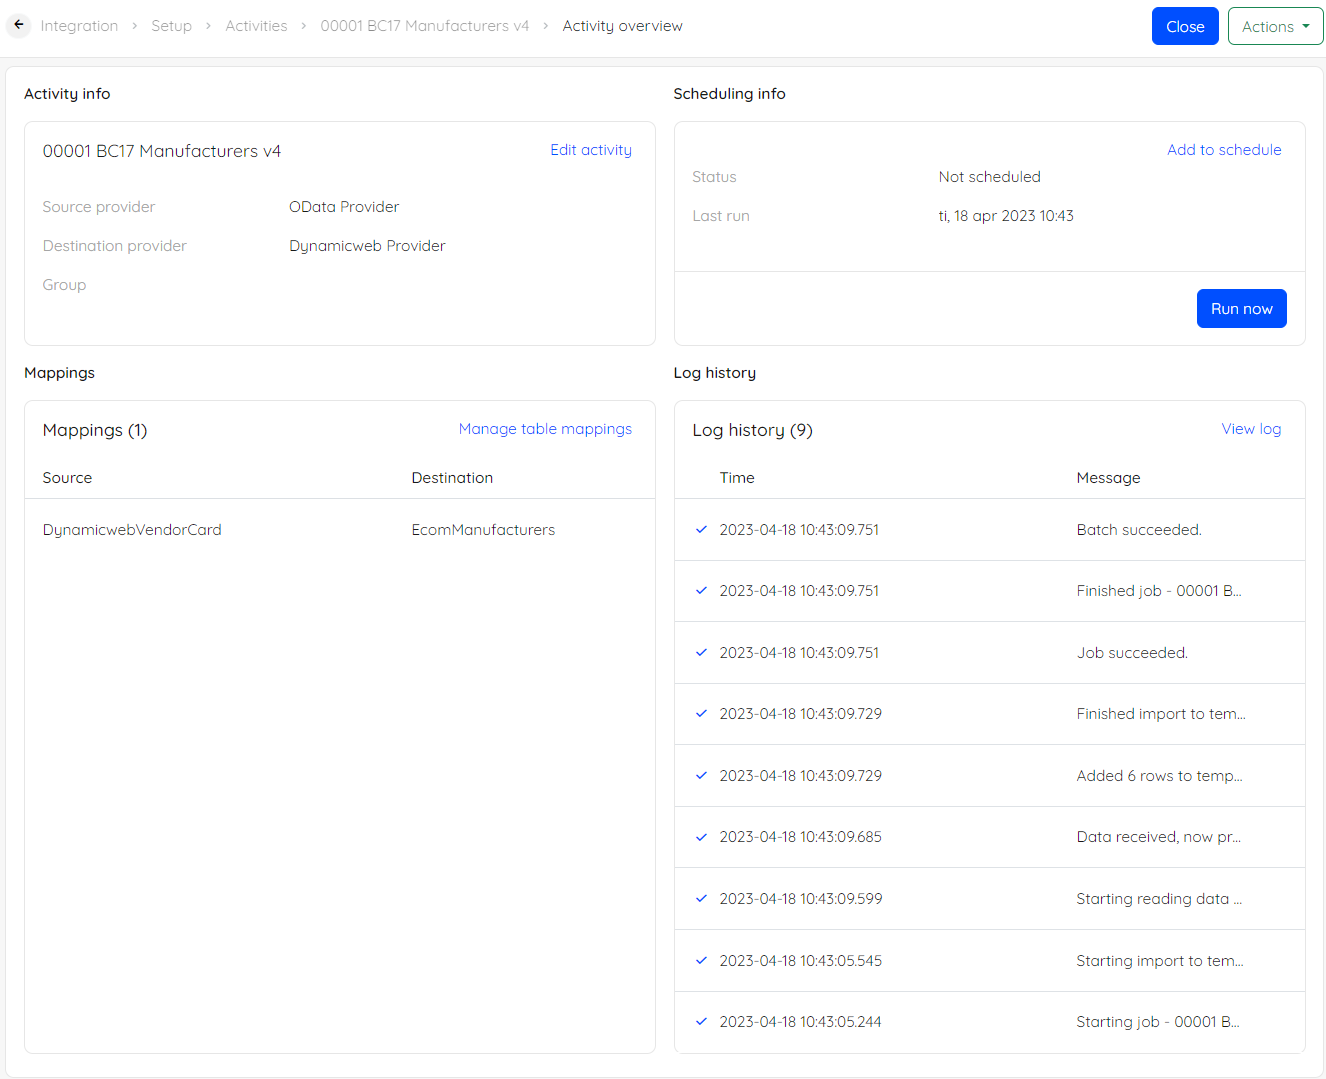
Task: Select the DynamicwebVendorCard mapping source
Action: point(132,530)
